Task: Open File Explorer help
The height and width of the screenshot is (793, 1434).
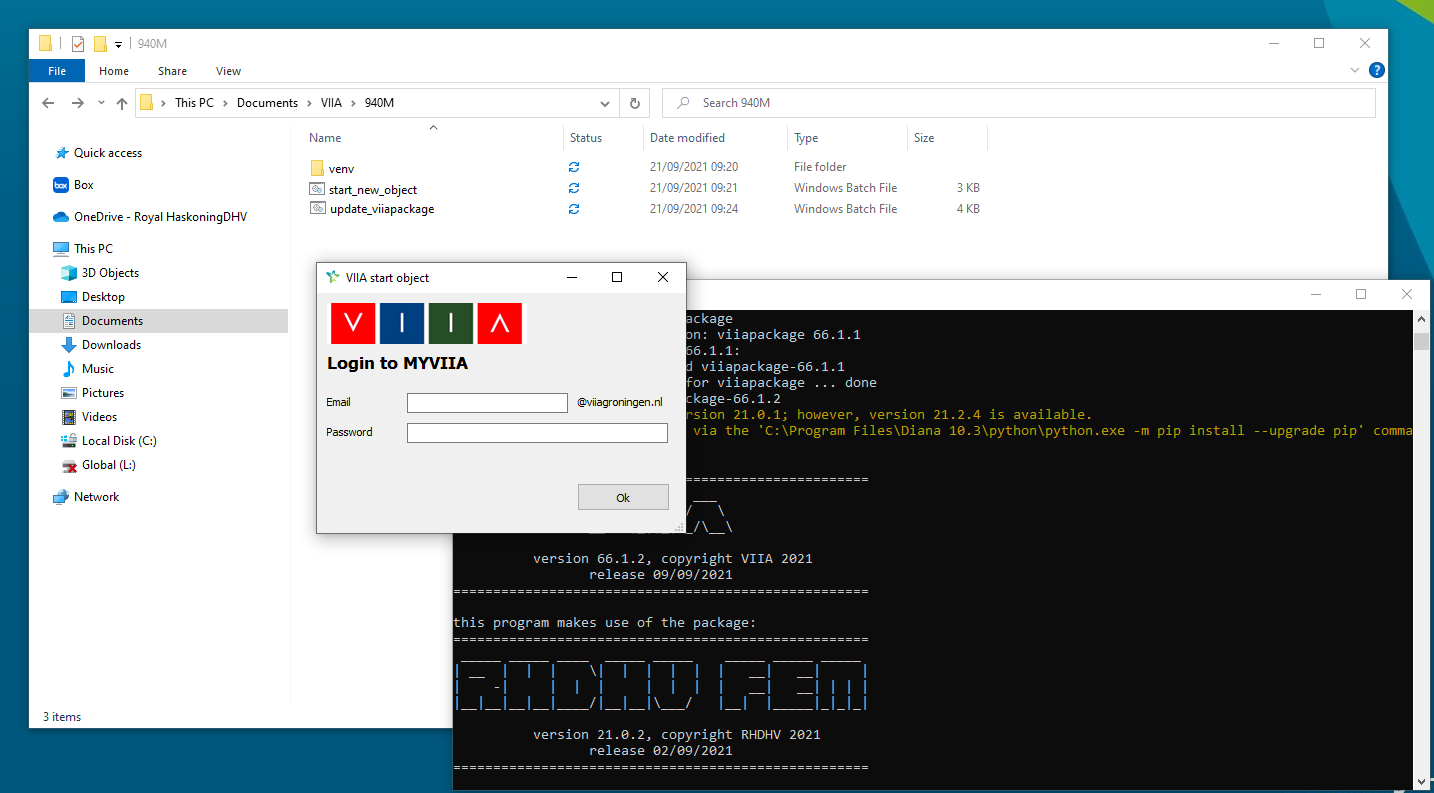Action: tap(1377, 70)
